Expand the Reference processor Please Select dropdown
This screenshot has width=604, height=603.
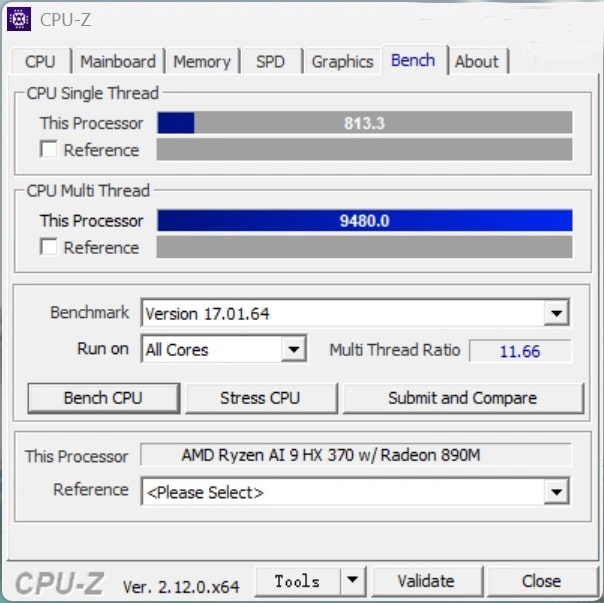pyautogui.click(x=556, y=492)
